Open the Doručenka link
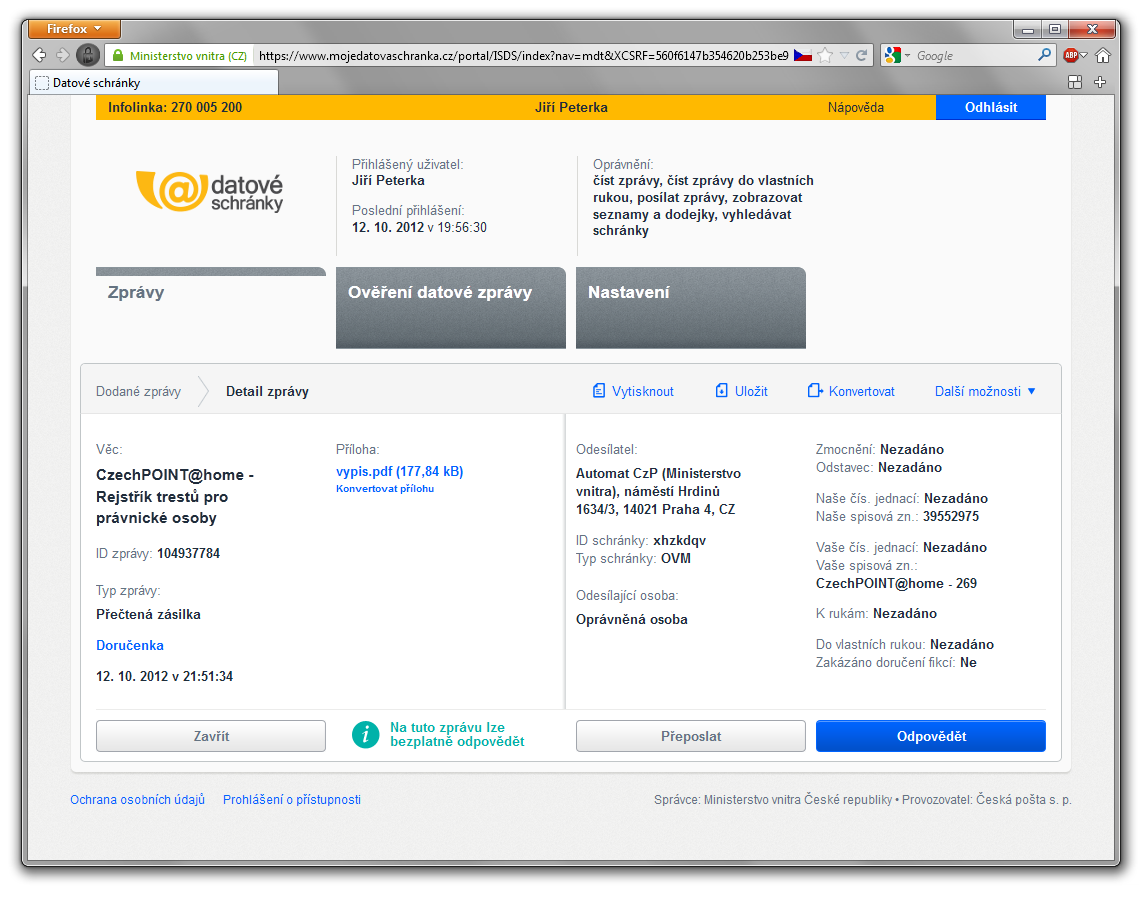The height and width of the screenshot is (898, 1148). (x=130, y=645)
